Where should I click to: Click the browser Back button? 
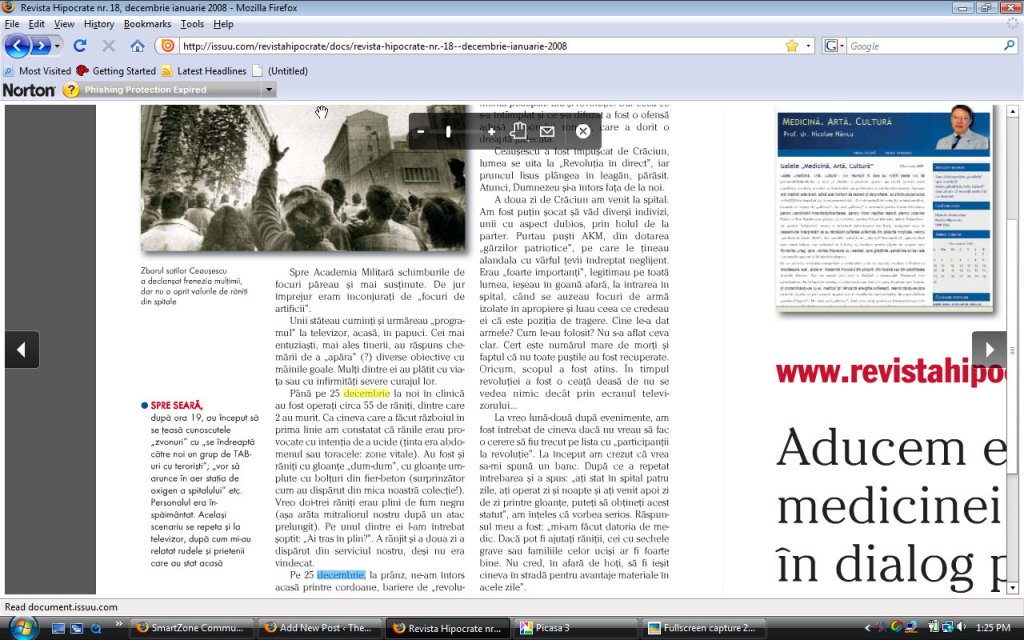coord(17,46)
